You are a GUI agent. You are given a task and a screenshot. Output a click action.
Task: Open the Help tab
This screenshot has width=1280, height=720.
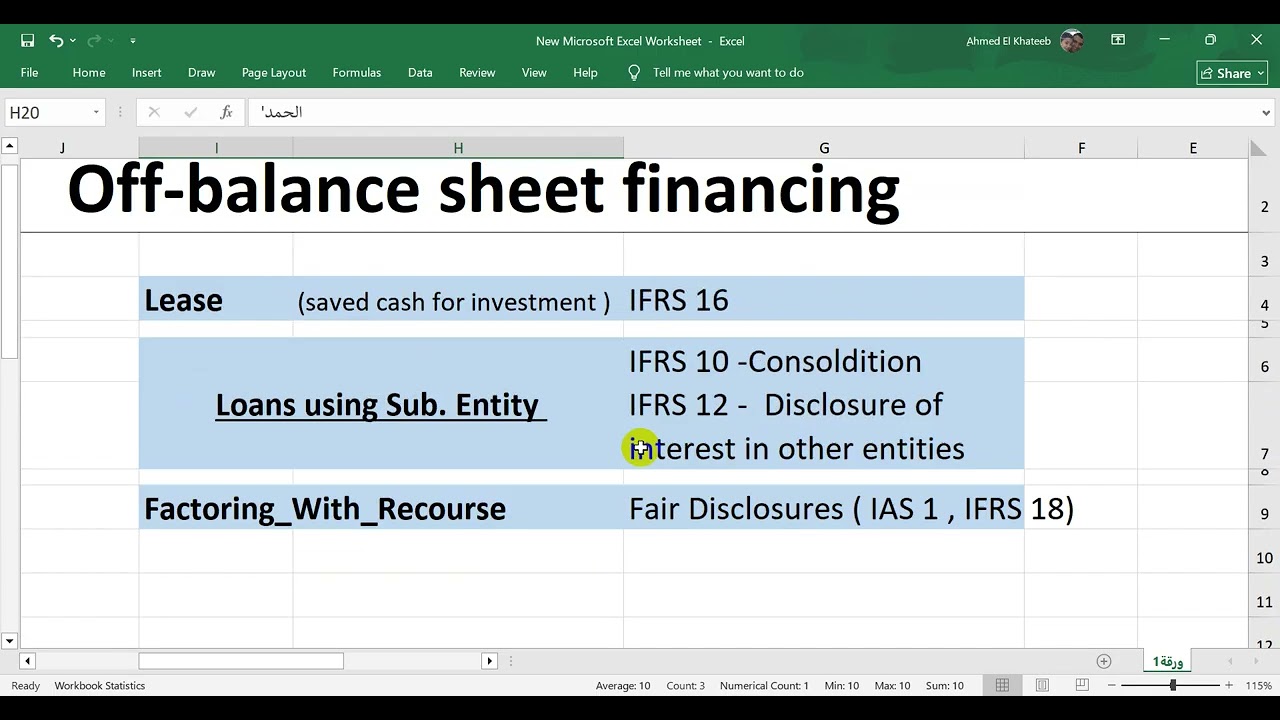pos(585,72)
